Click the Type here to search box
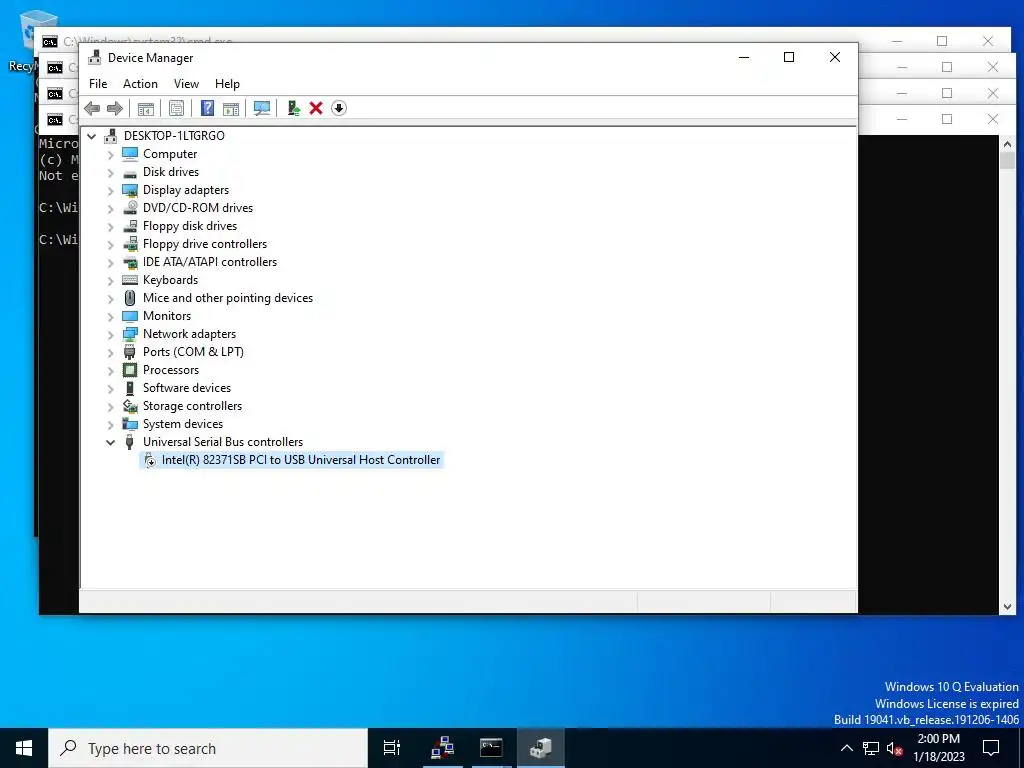The height and width of the screenshot is (768, 1024). 208,748
